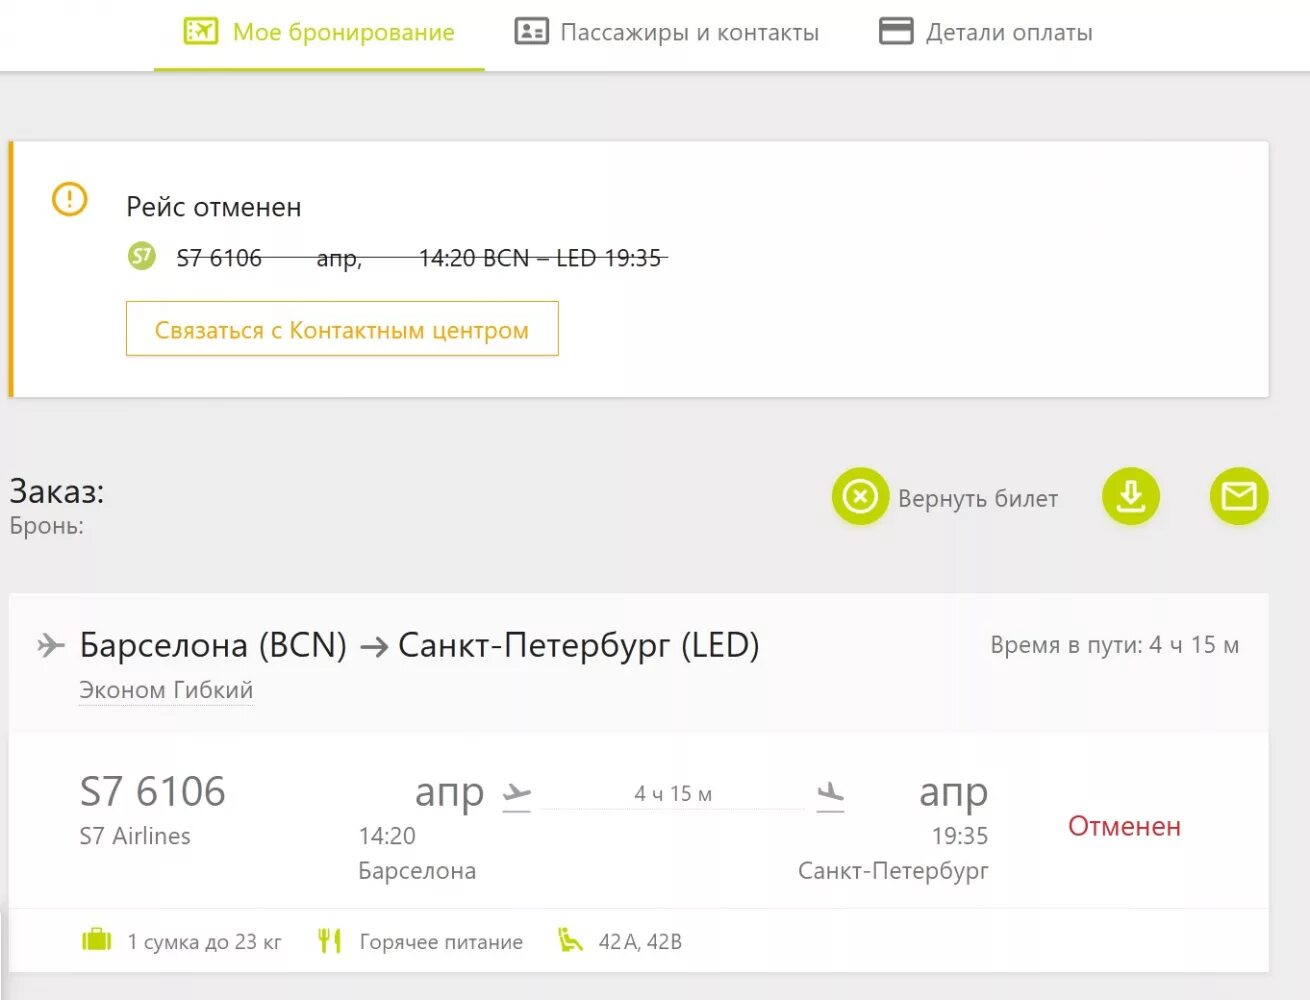Image resolution: width=1310 pixels, height=1000 pixels.
Task: Click the arrival landing plane icon
Action: coord(831,796)
